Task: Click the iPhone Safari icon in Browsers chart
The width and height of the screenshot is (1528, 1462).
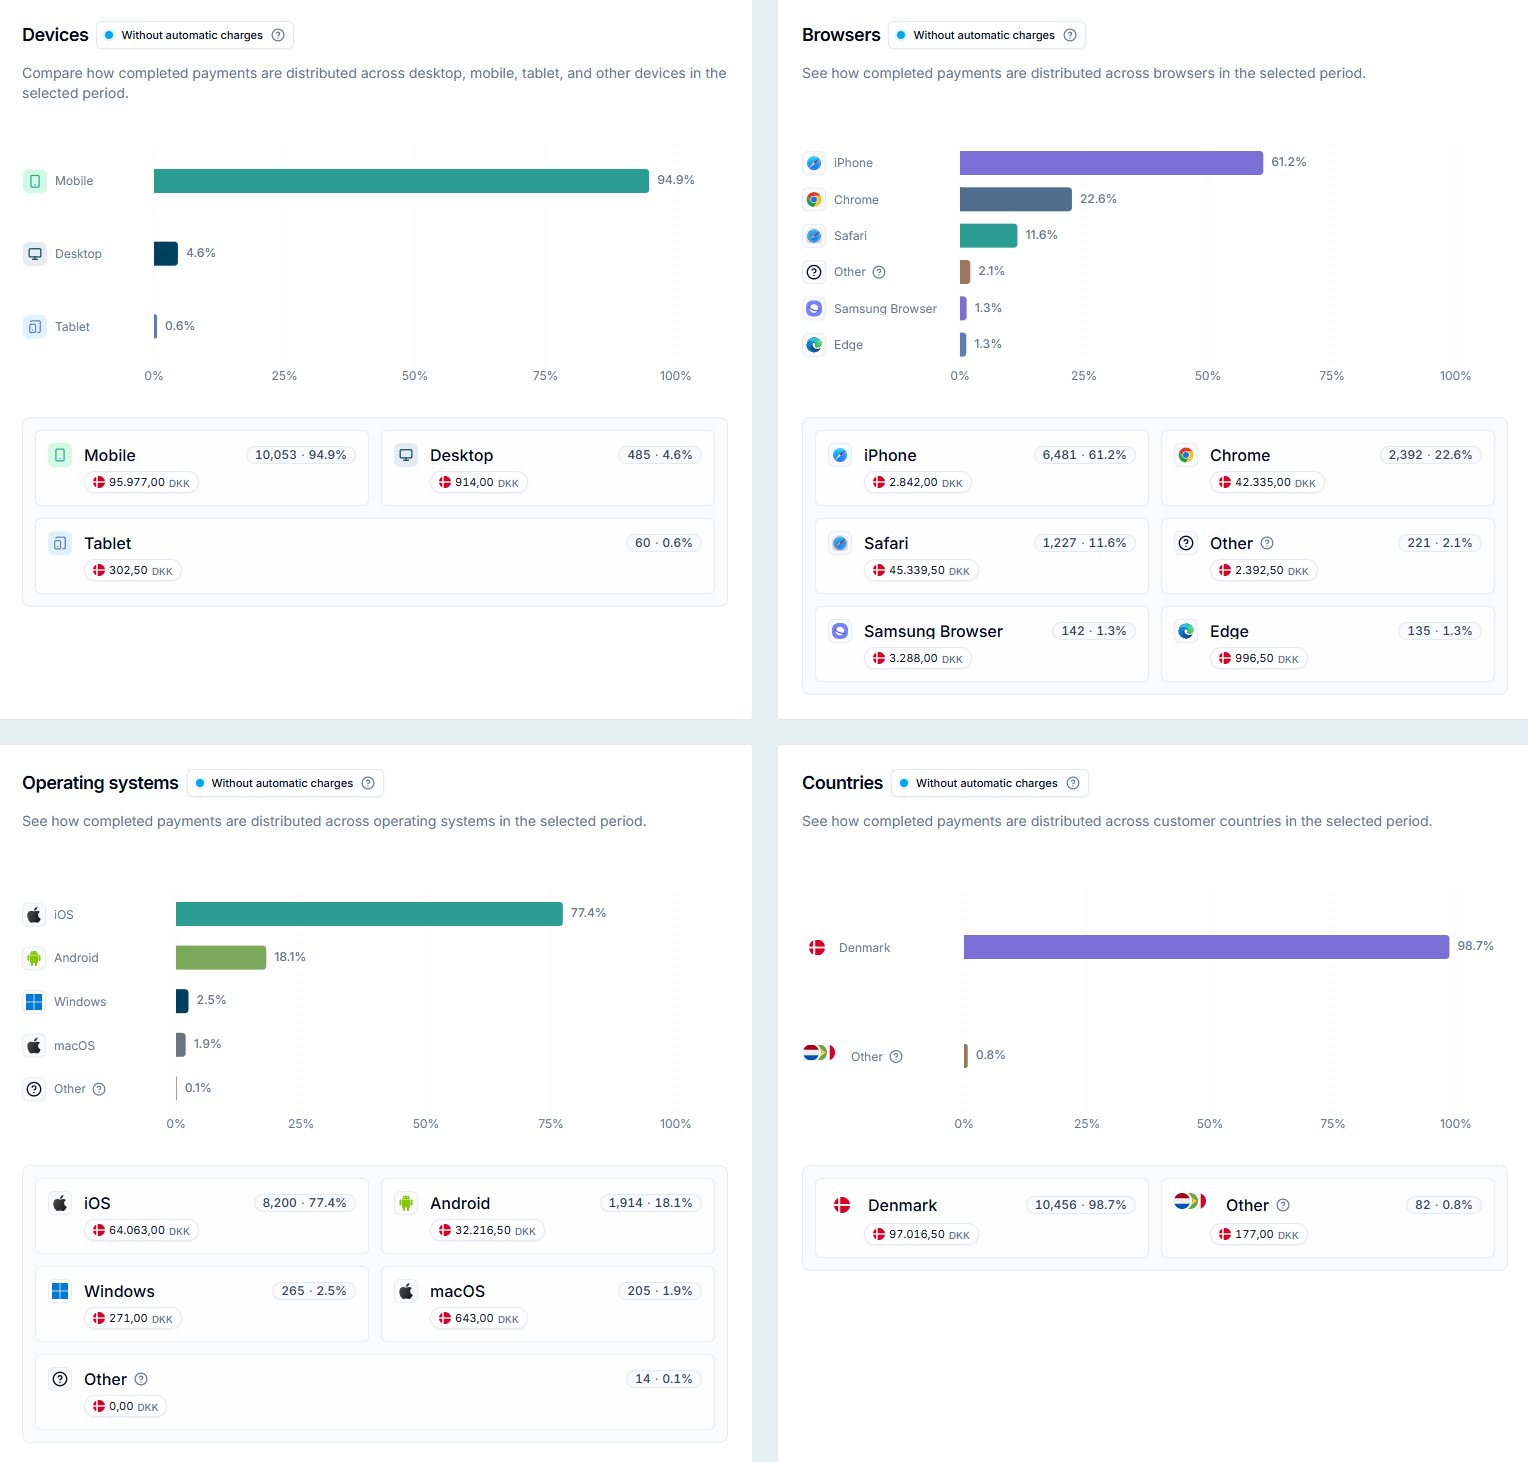Action: tap(814, 163)
